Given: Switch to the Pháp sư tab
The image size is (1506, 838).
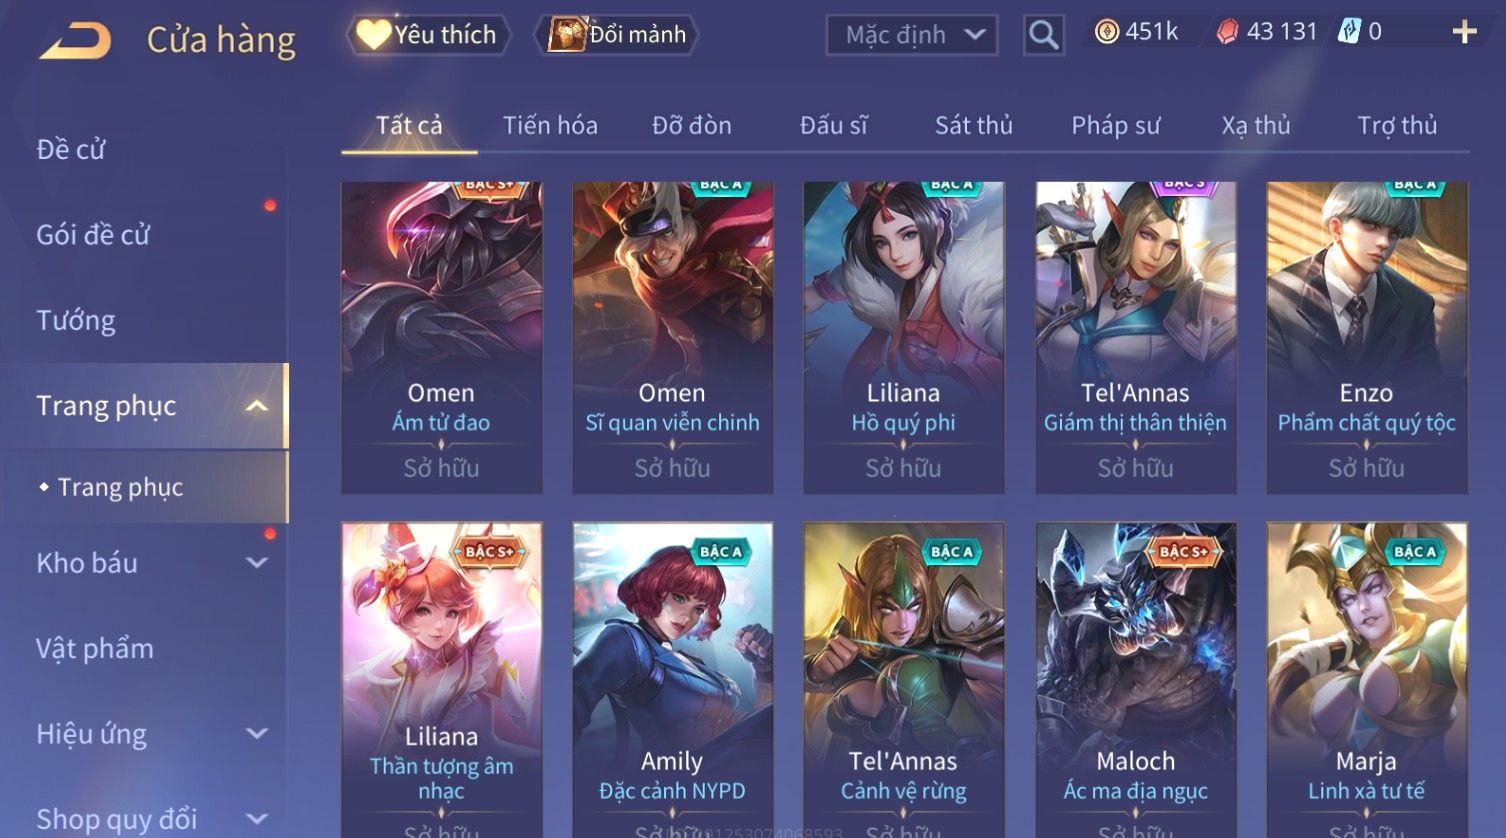Looking at the screenshot, I should pyautogui.click(x=1115, y=126).
